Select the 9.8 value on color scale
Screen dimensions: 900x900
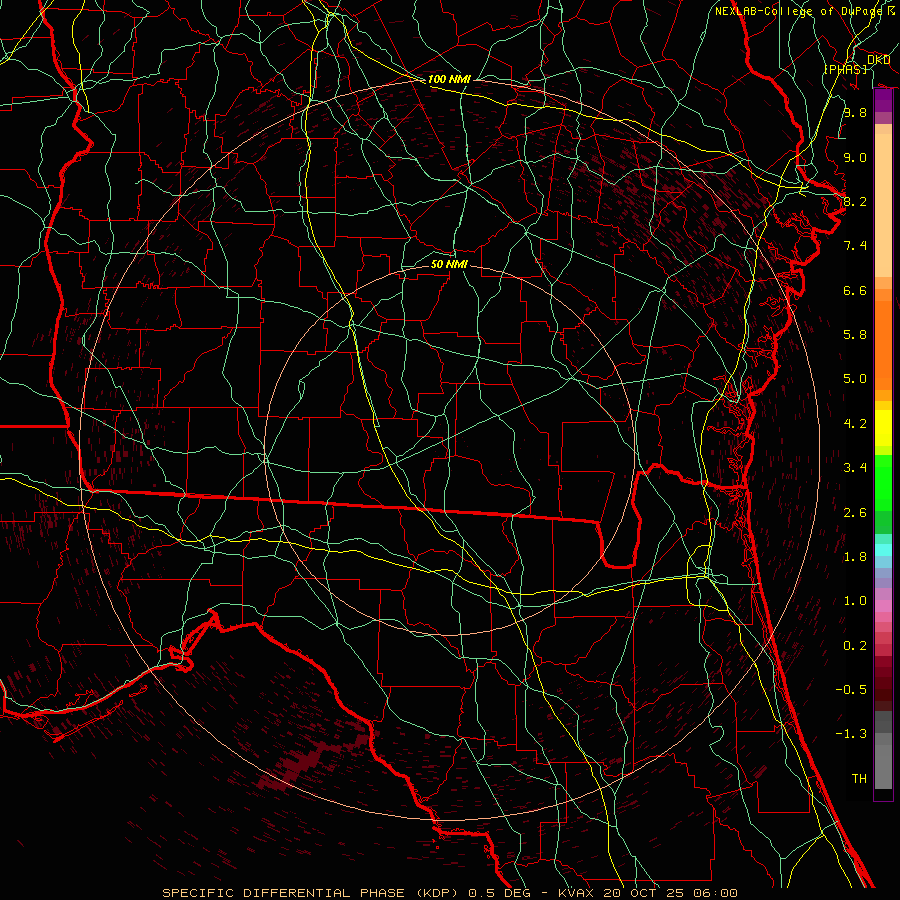[855, 112]
